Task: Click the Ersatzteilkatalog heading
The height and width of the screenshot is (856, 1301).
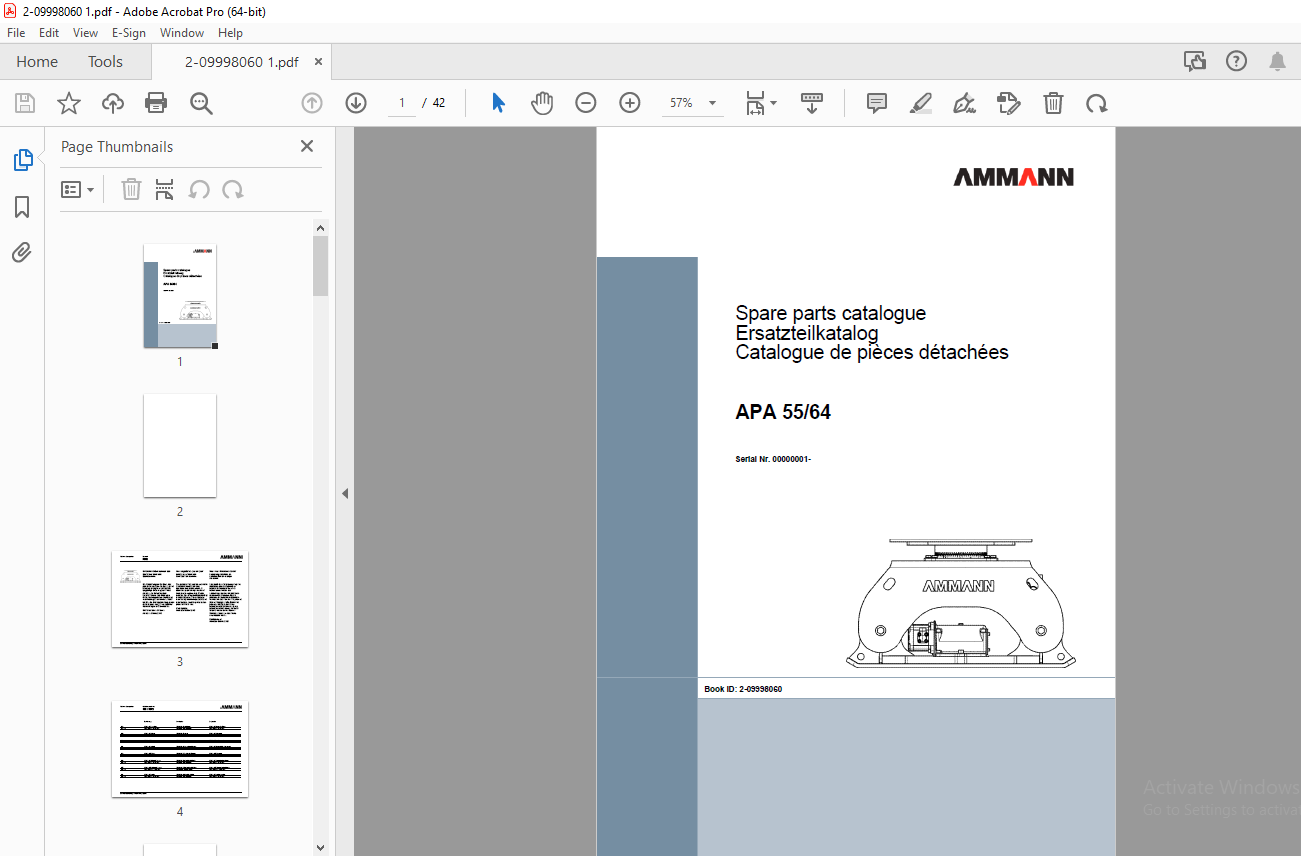Action: click(x=807, y=333)
